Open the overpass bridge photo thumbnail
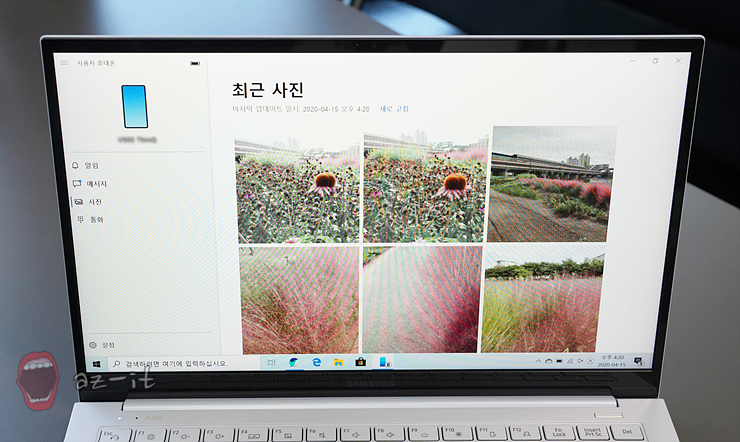 (x=552, y=184)
